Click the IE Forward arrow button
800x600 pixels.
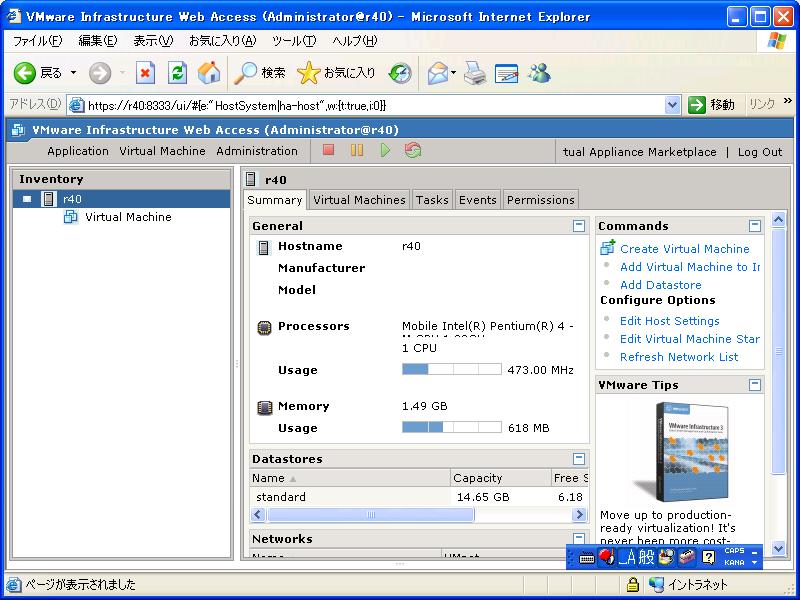99,73
